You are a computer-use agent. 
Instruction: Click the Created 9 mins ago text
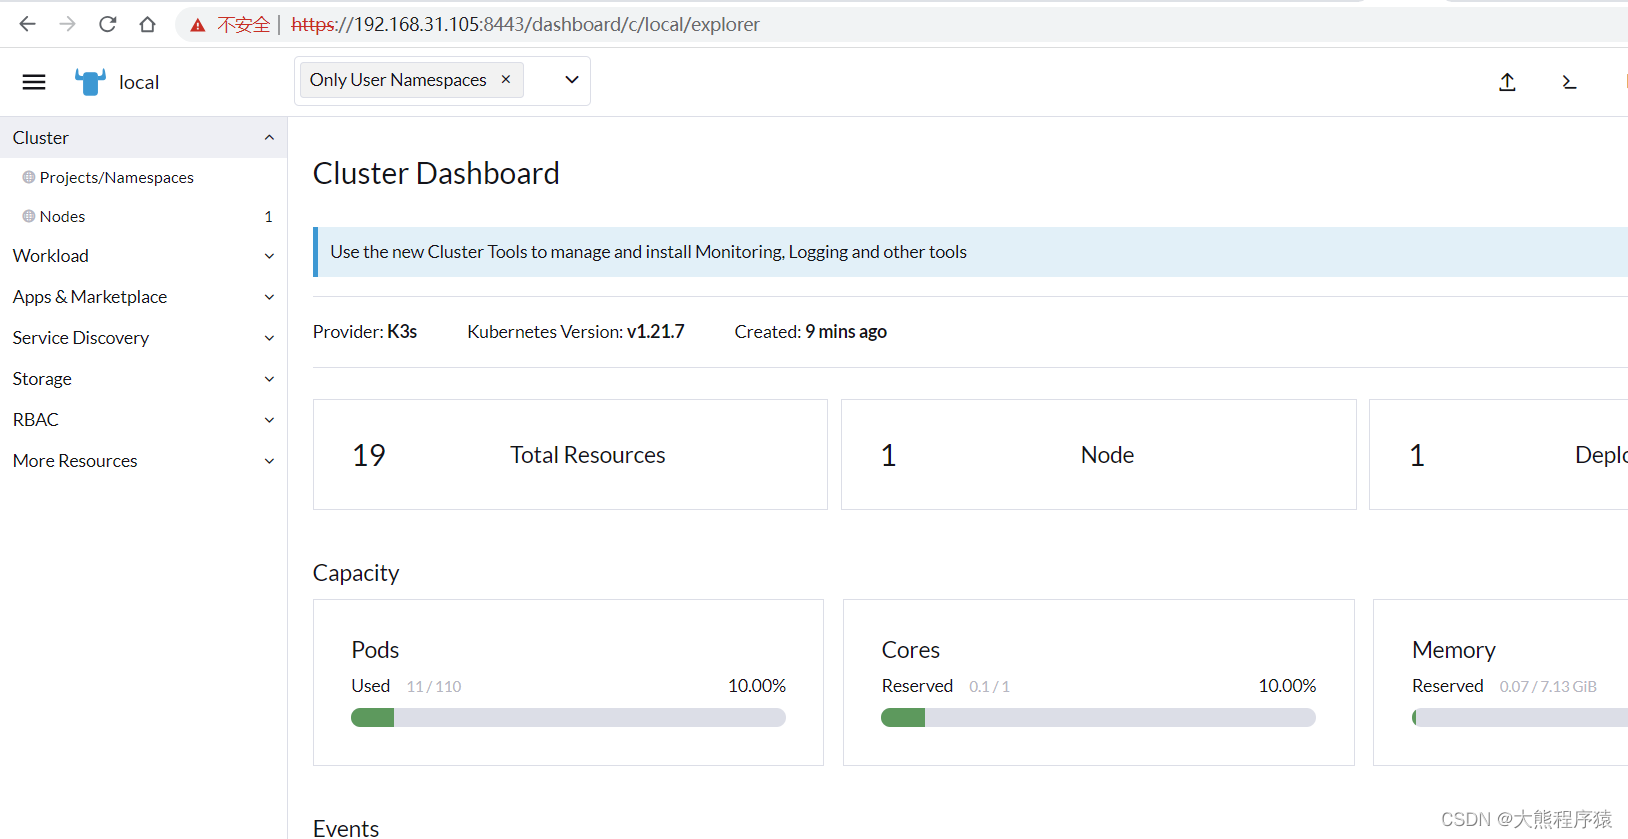coord(811,332)
